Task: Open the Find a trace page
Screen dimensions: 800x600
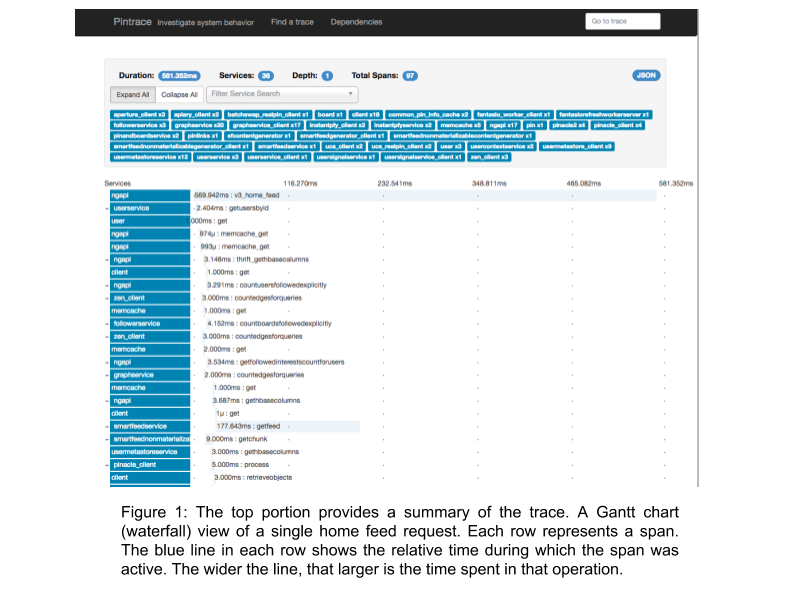Action: (292, 22)
